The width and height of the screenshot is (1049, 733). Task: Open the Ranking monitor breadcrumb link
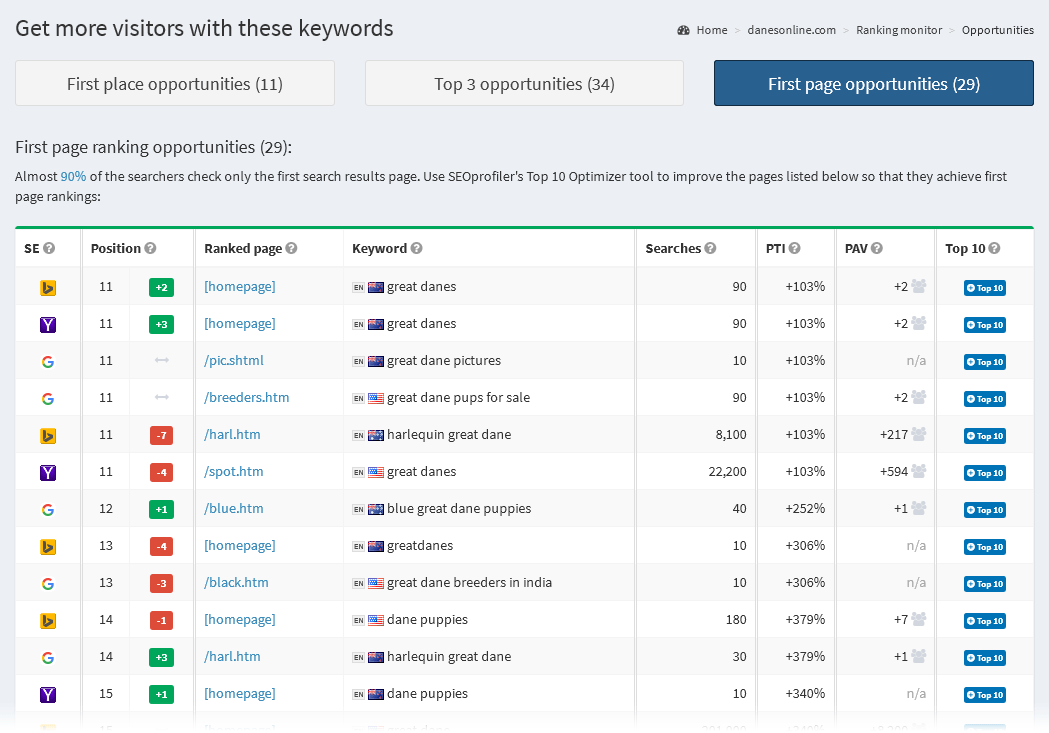(899, 30)
